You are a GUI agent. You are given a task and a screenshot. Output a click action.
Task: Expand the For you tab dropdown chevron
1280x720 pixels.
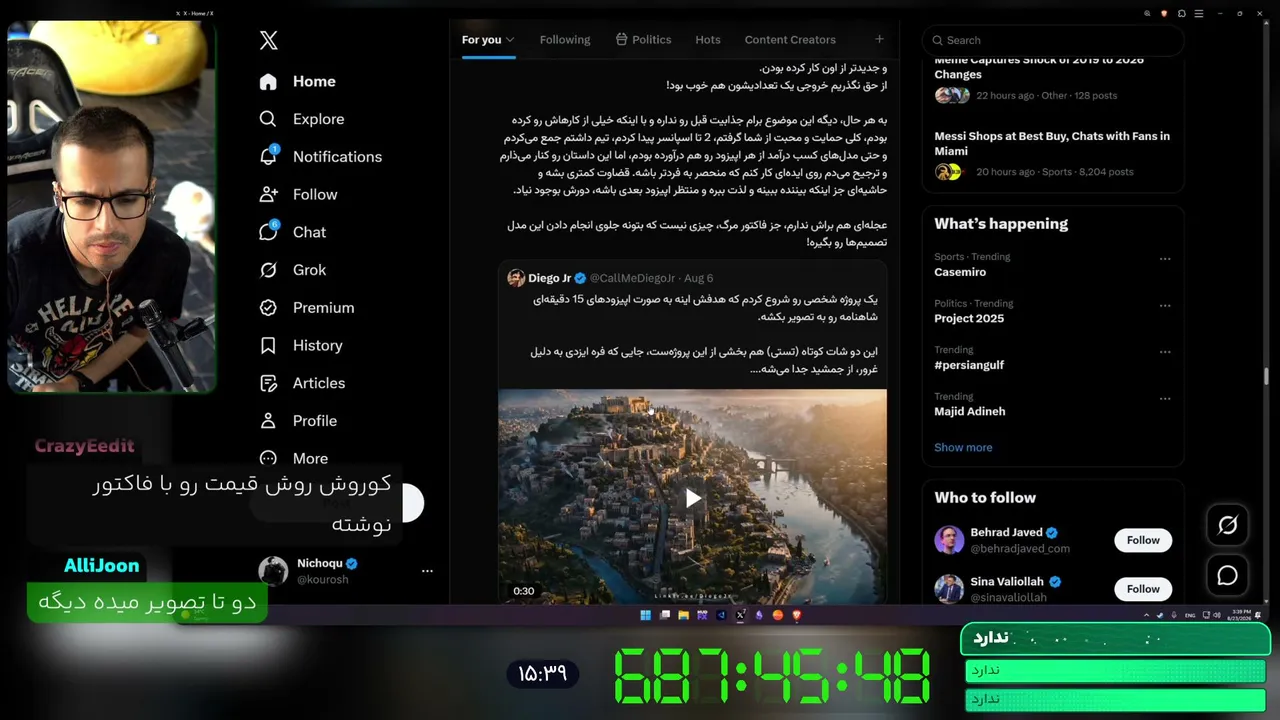coord(510,40)
